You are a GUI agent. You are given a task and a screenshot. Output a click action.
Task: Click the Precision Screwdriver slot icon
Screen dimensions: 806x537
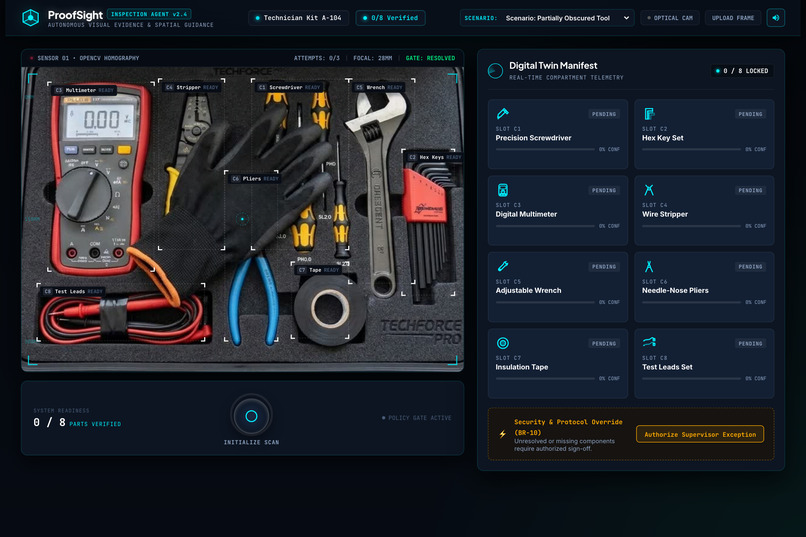503,113
